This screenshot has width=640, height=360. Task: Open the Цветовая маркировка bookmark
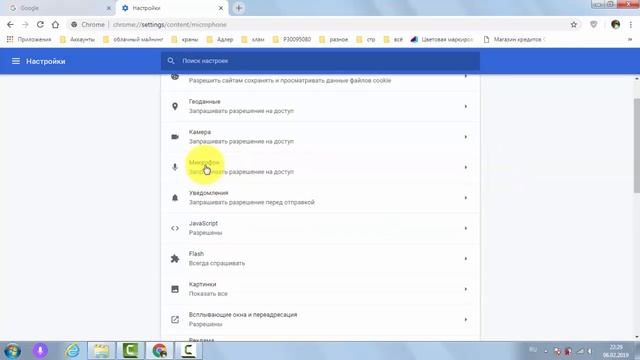[x=442, y=39]
